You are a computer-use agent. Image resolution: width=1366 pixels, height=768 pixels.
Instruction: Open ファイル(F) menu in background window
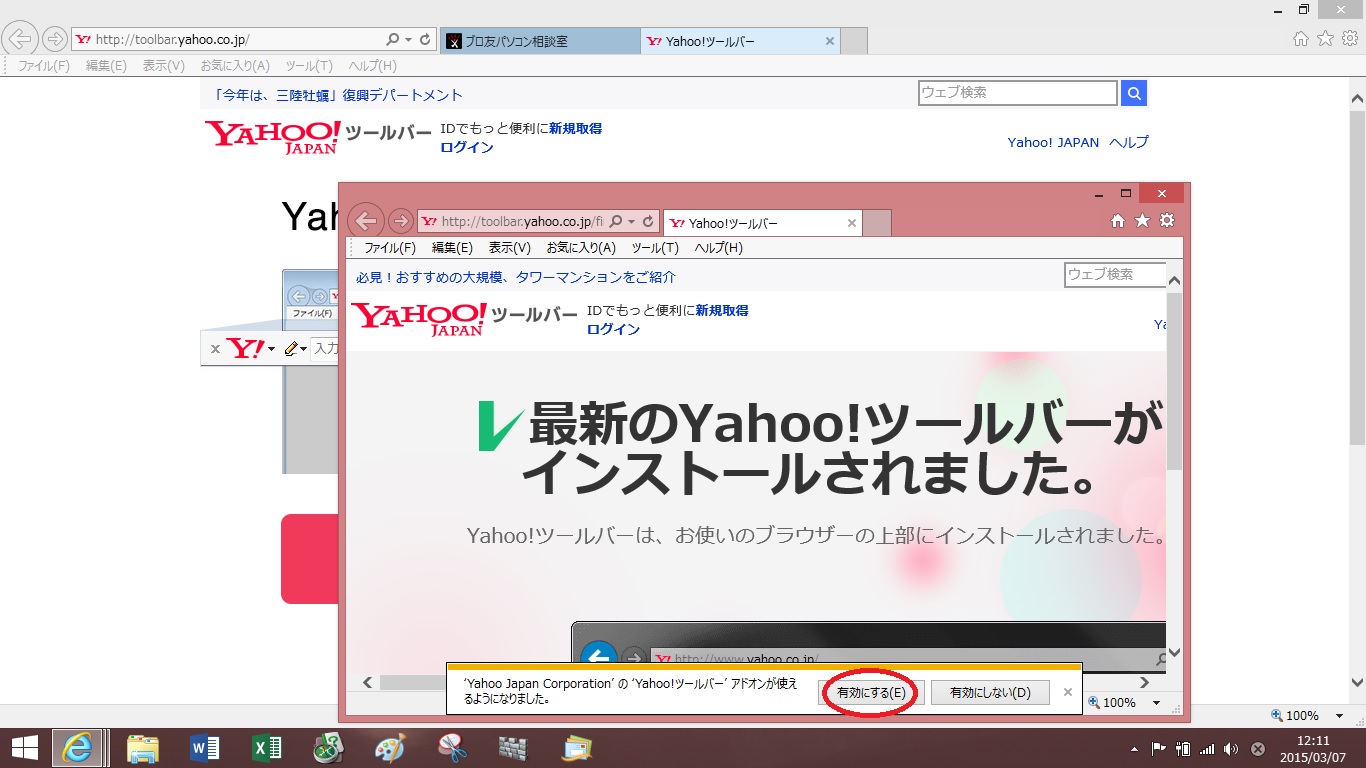43,66
